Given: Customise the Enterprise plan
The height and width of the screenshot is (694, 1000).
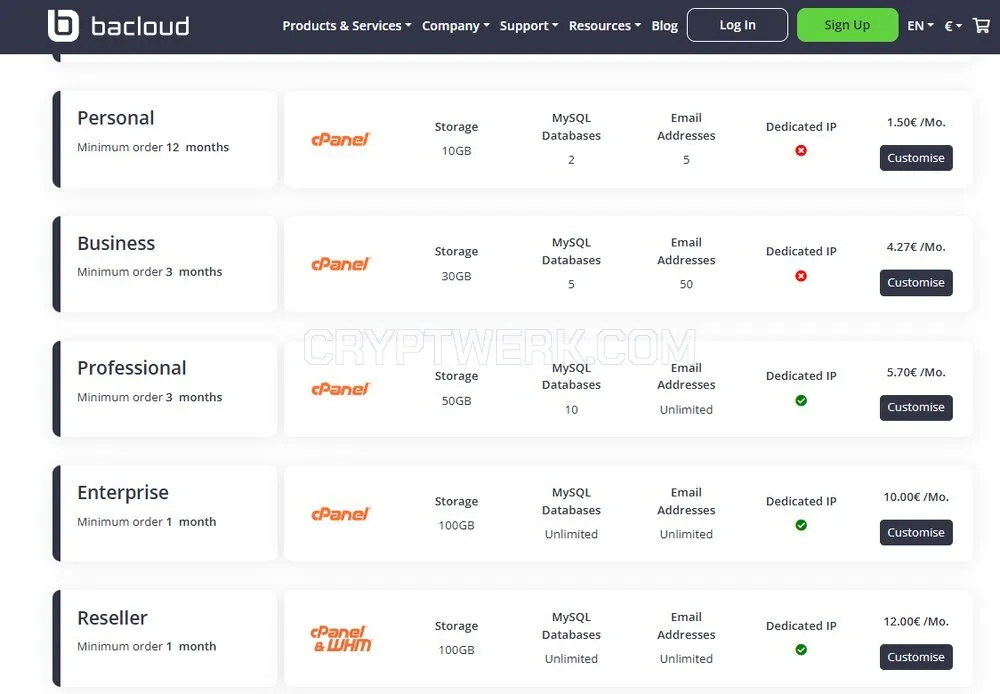Looking at the screenshot, I should point(916,532).
